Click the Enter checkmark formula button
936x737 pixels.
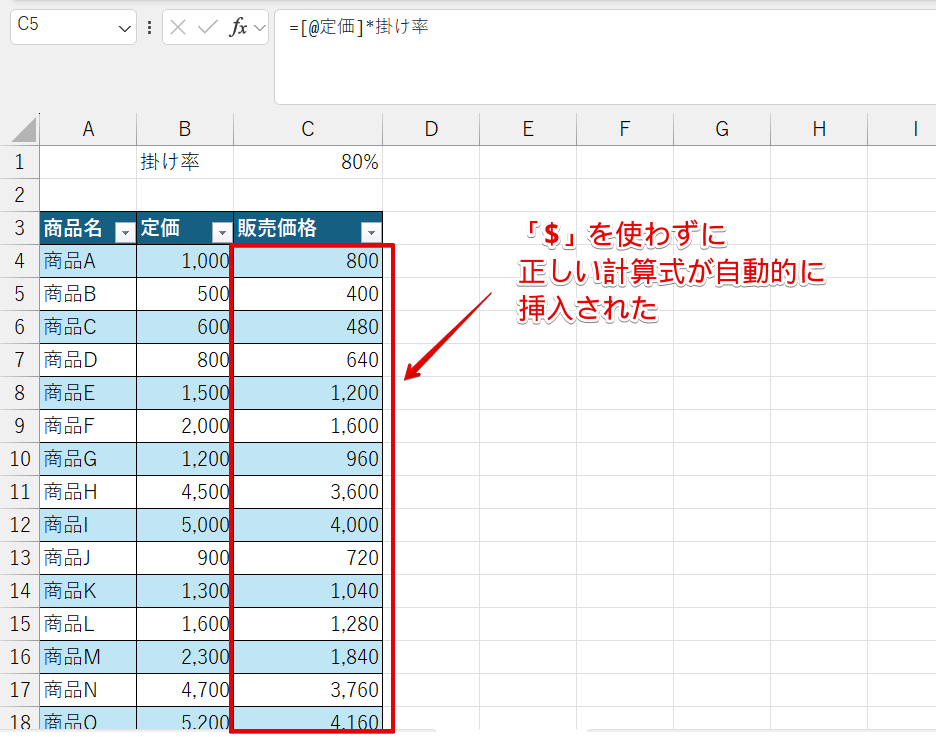click(x=207, y=27)
